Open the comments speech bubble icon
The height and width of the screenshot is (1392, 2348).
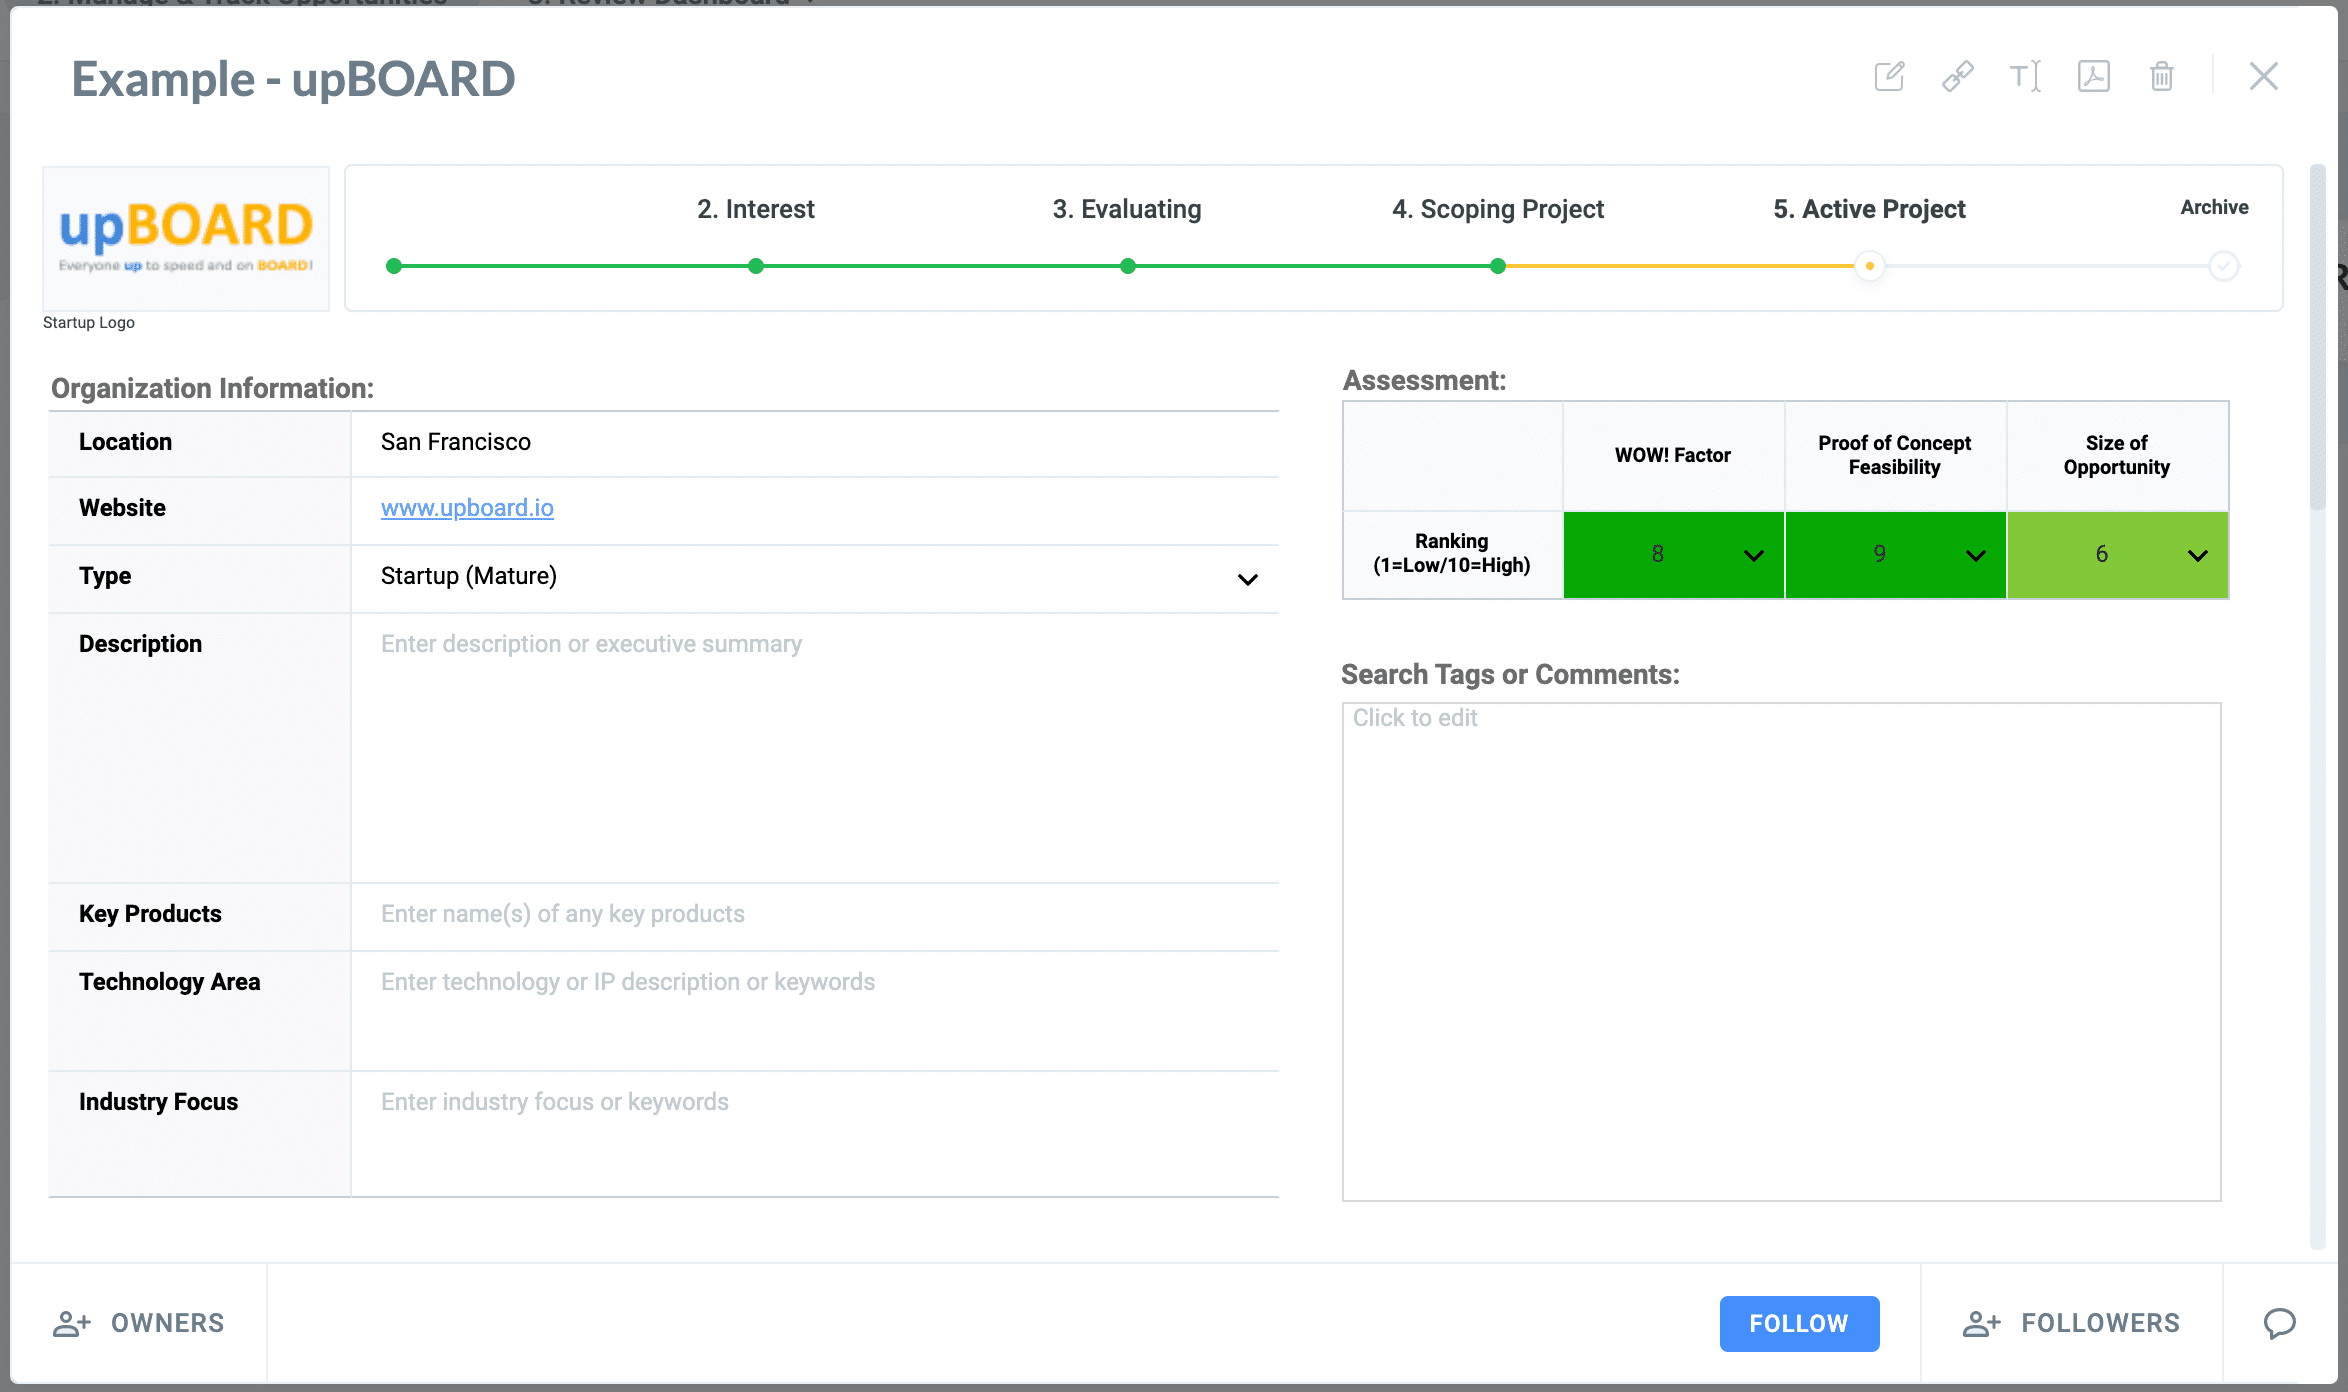tap(2279, 1323)
